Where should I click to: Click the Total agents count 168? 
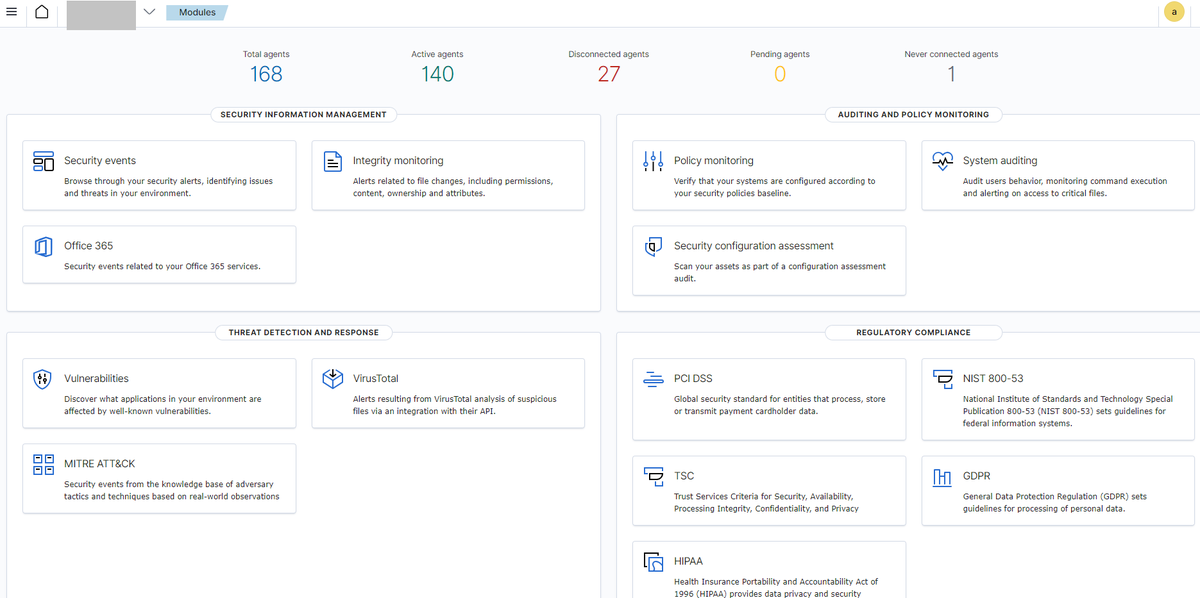click(266, 74)
